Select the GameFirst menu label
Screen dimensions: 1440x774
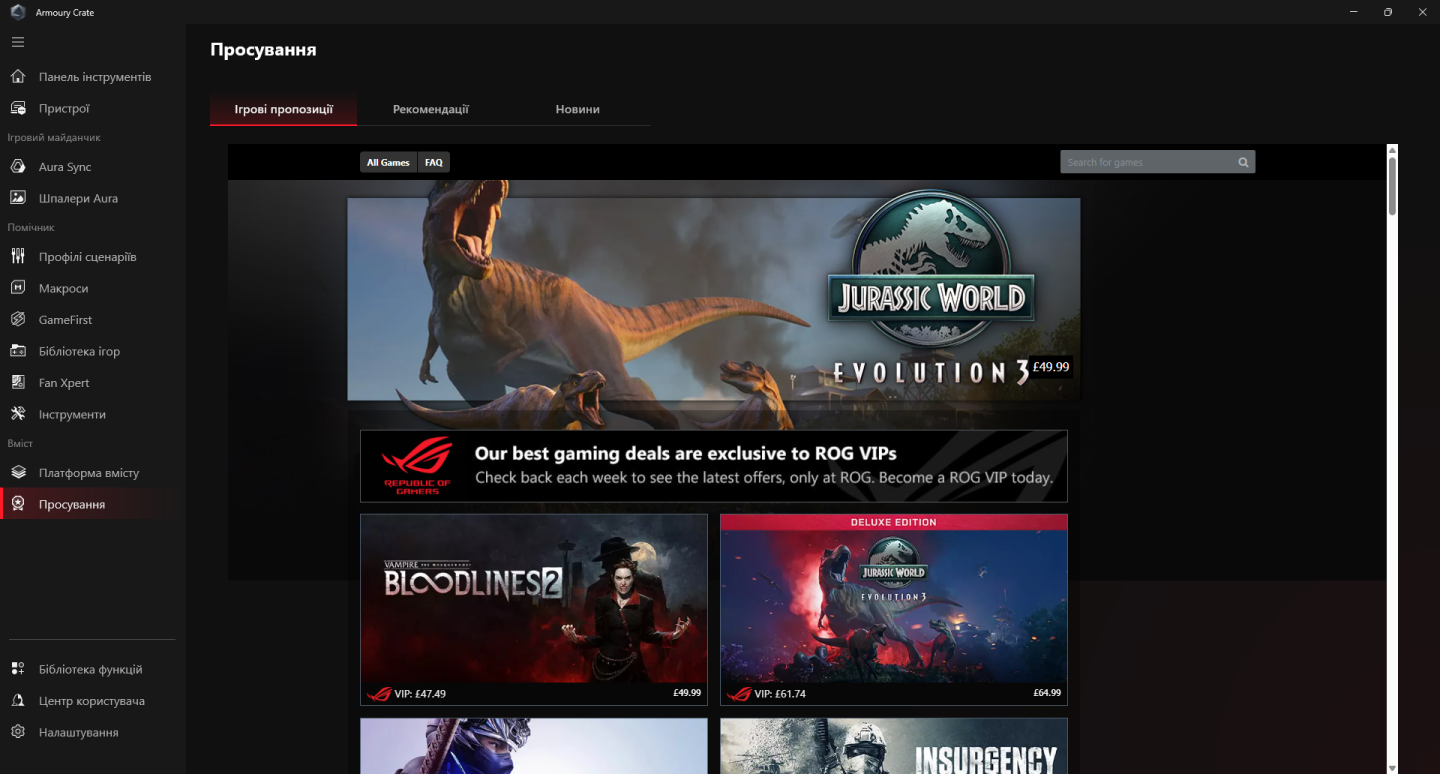(67, 320)
